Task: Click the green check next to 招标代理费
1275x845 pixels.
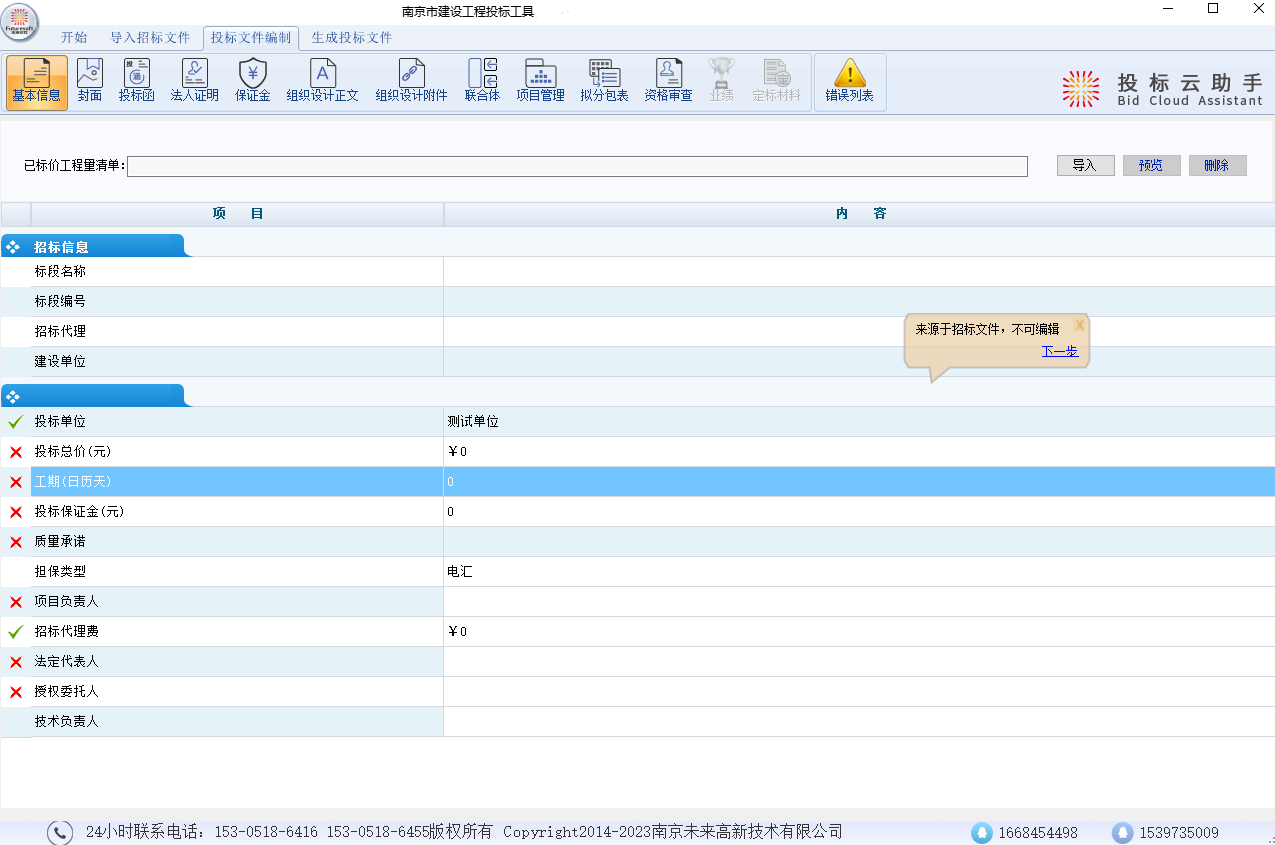Action: [16, 632]
